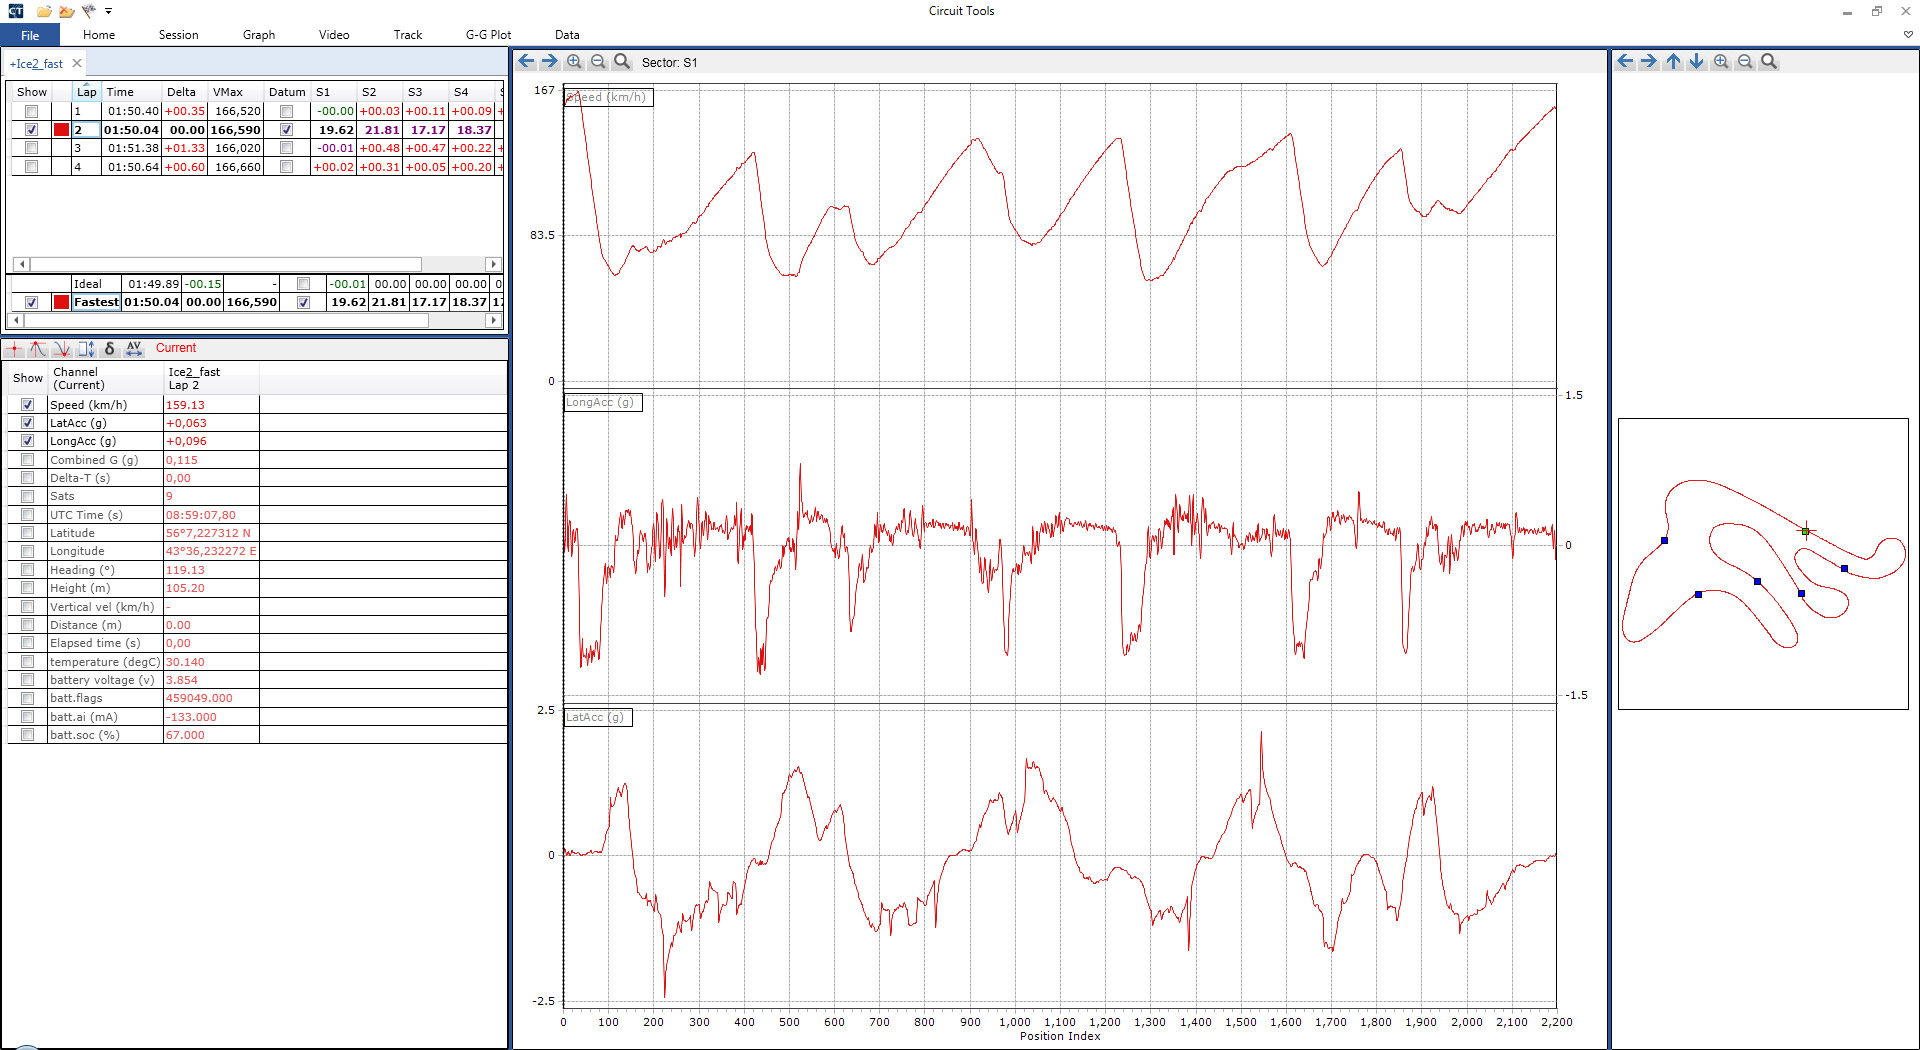Screen dimensions: 1920x1050
Task: Enable the Combined G channel checkbox
Action: click(x=28, y=460)
